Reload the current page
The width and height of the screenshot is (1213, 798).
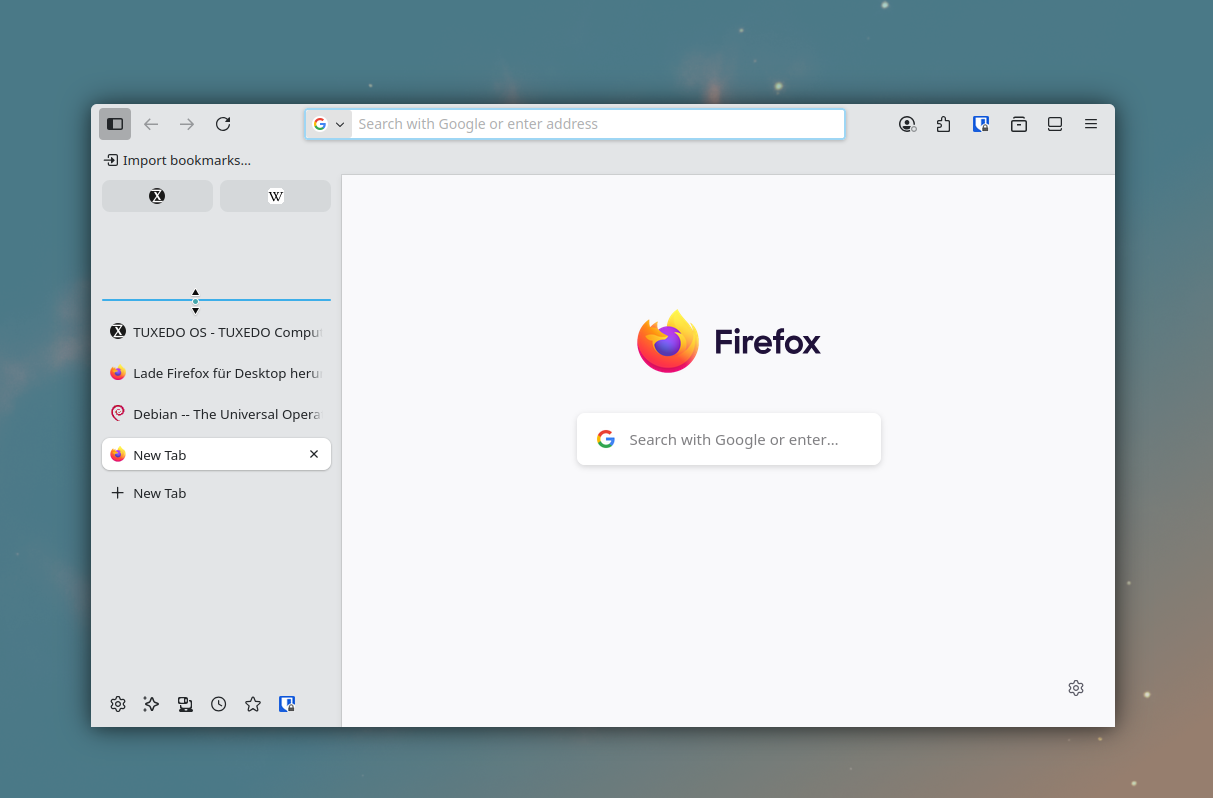[223, 124]
